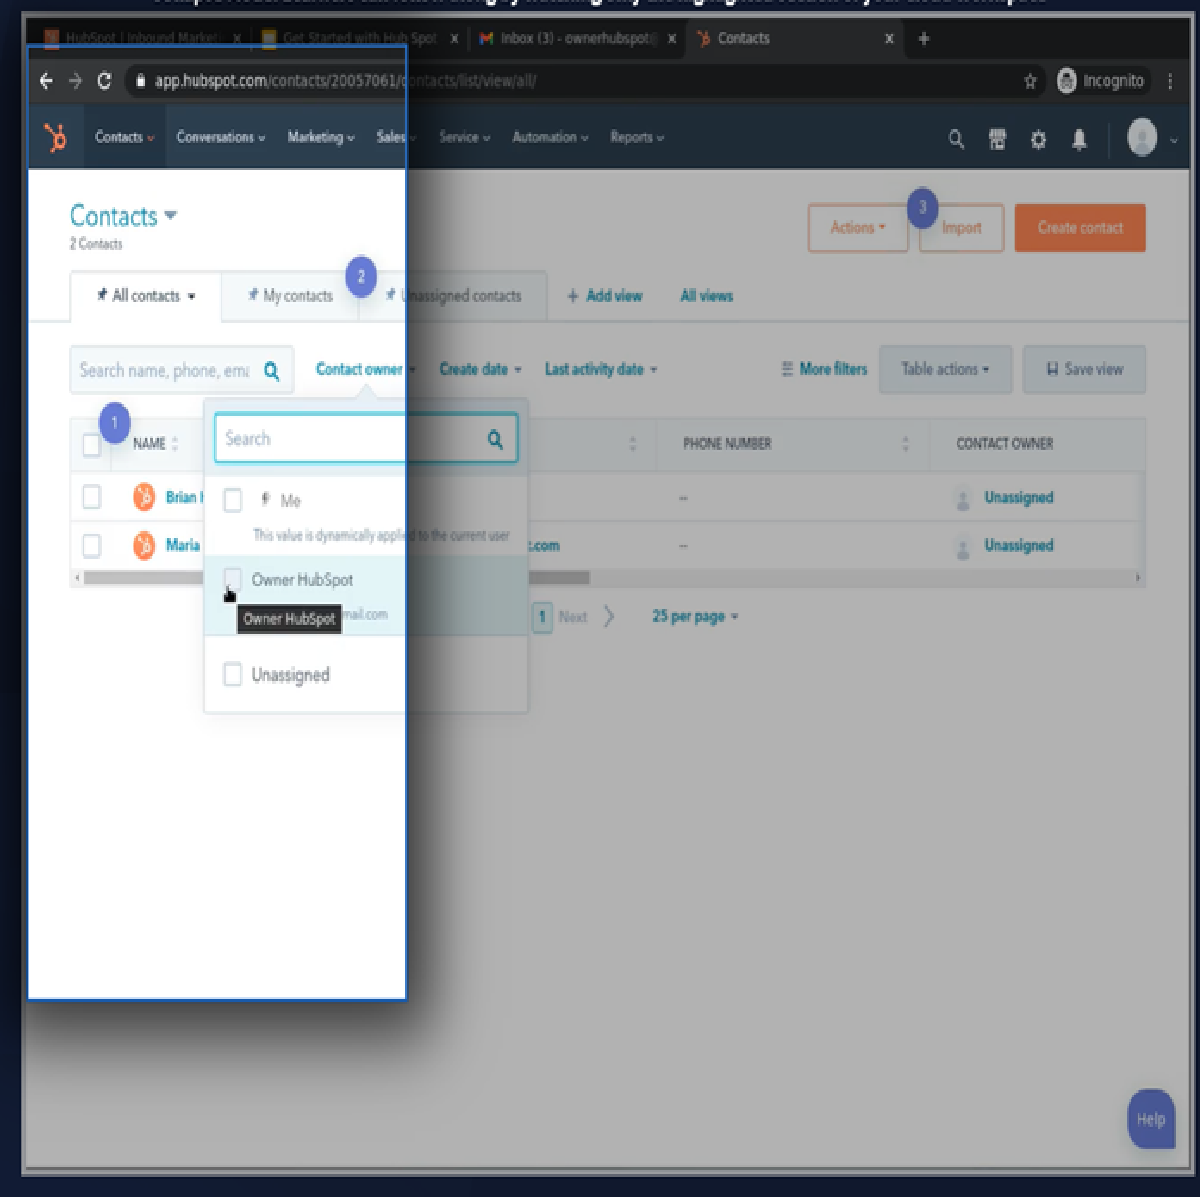The height and width of the screenshot is (1200, 1200).
Task: Click the user avatar in navigation bar
Action: [x=1142, y=138]
